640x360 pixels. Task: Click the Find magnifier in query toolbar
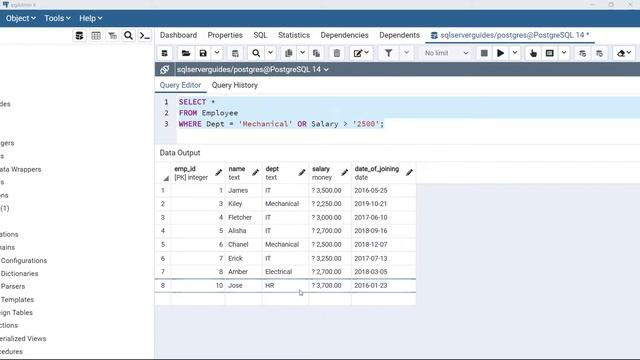tap(256, 53)
